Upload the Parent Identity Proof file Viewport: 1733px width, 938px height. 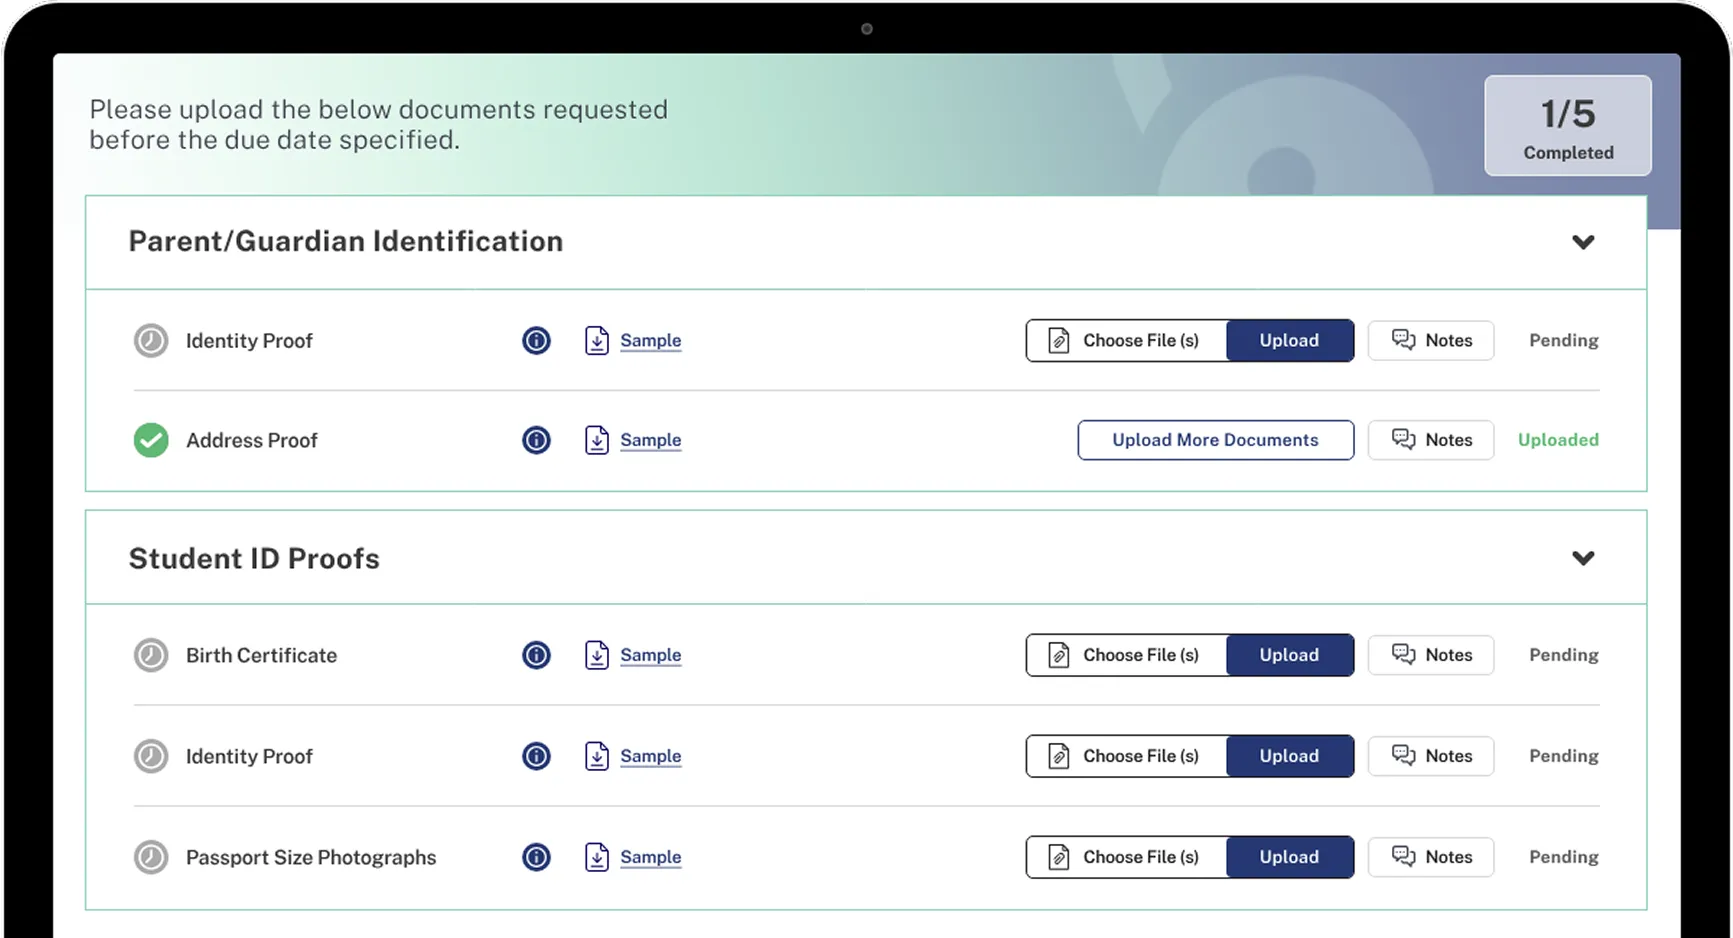point(1289,341)
